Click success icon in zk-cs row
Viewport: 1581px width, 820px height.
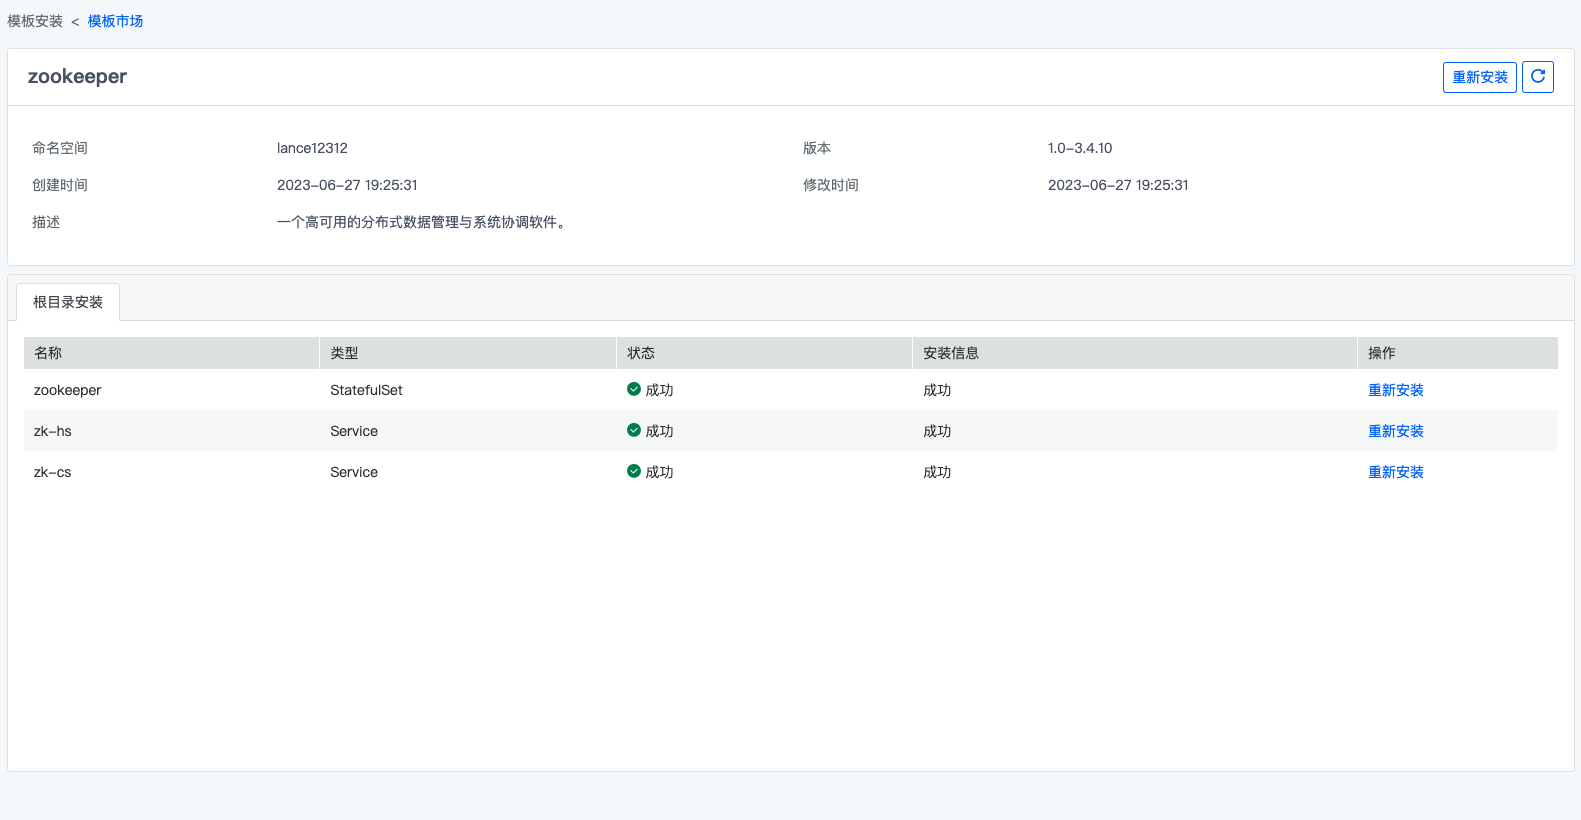(x=634, y=471)
